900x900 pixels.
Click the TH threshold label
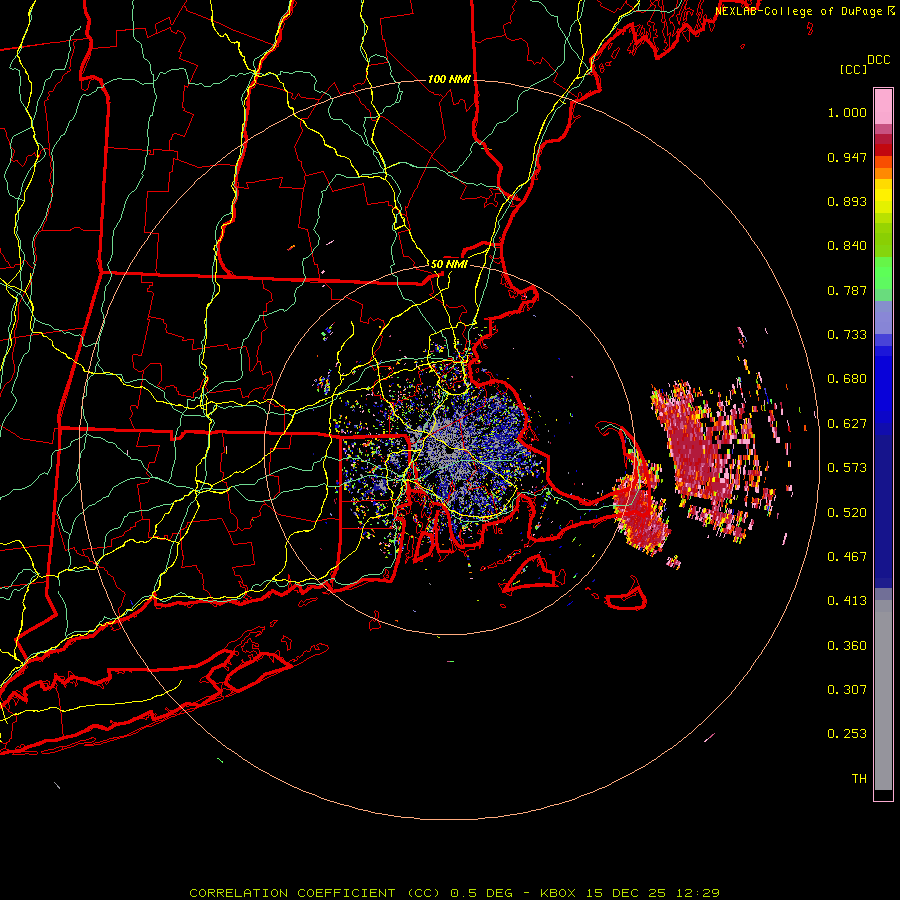point(859,779)
